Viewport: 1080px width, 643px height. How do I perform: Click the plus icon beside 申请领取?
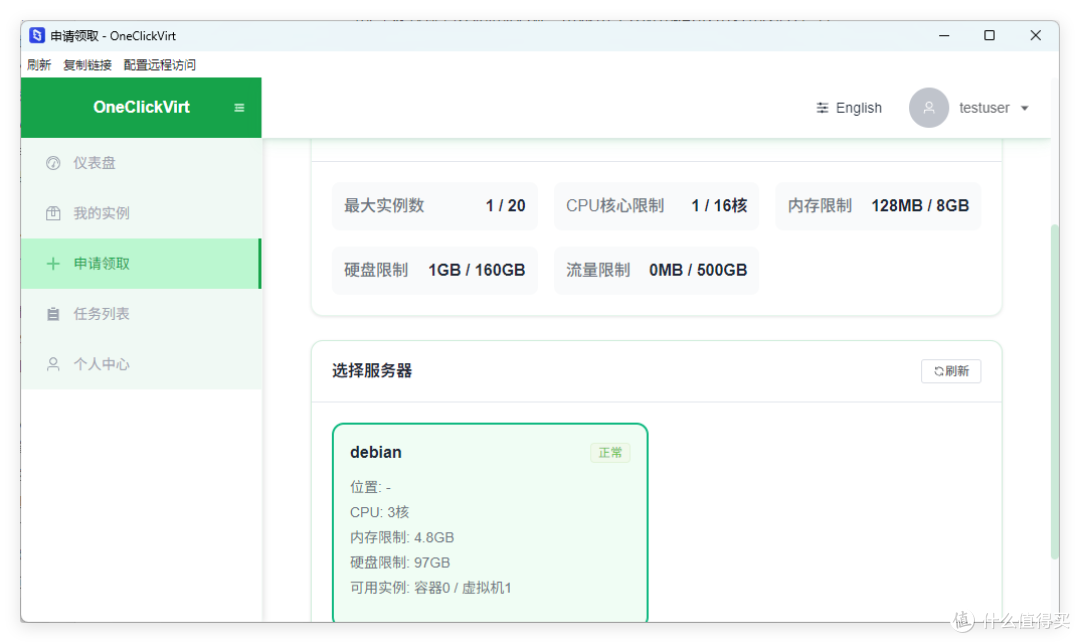[x=53, y=264]
